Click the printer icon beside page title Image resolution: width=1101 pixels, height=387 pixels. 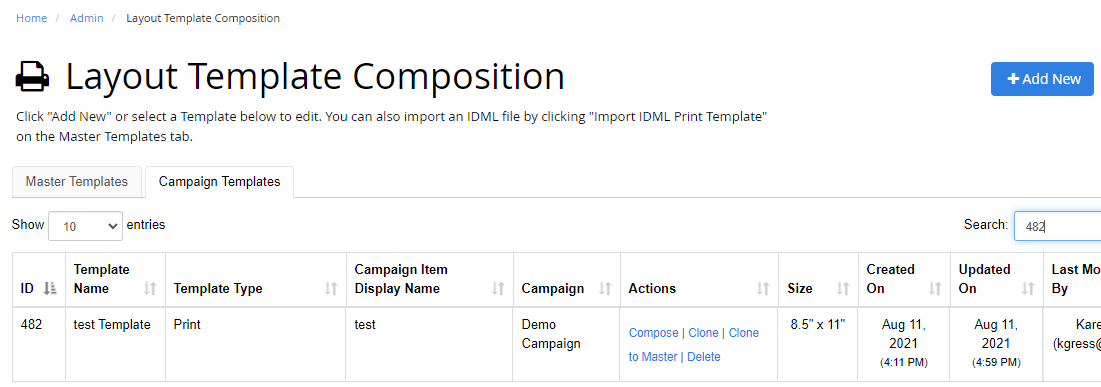tap(32, 77)
